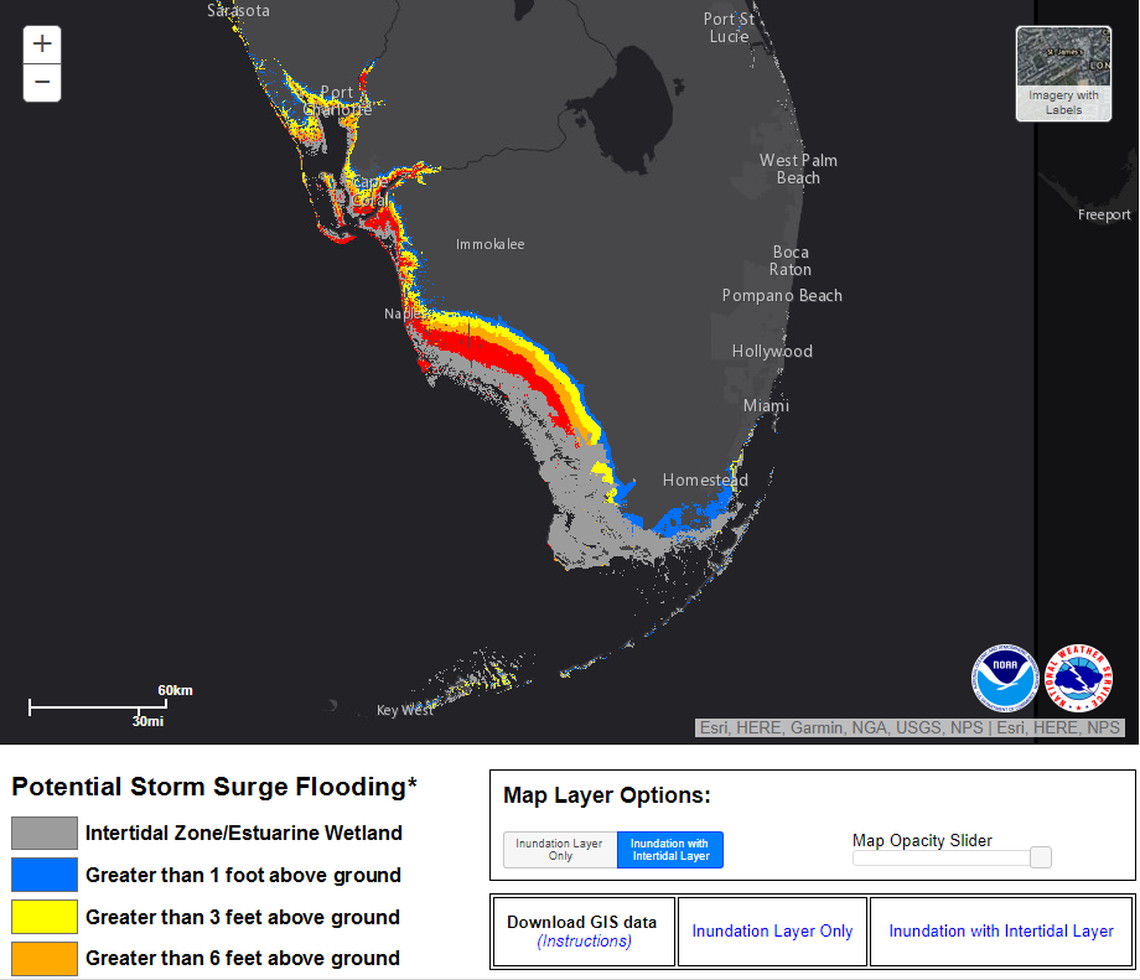Viewport: 1140px width, 980px height.
Task: Click the Naples location on map
Action: point(405,314)
